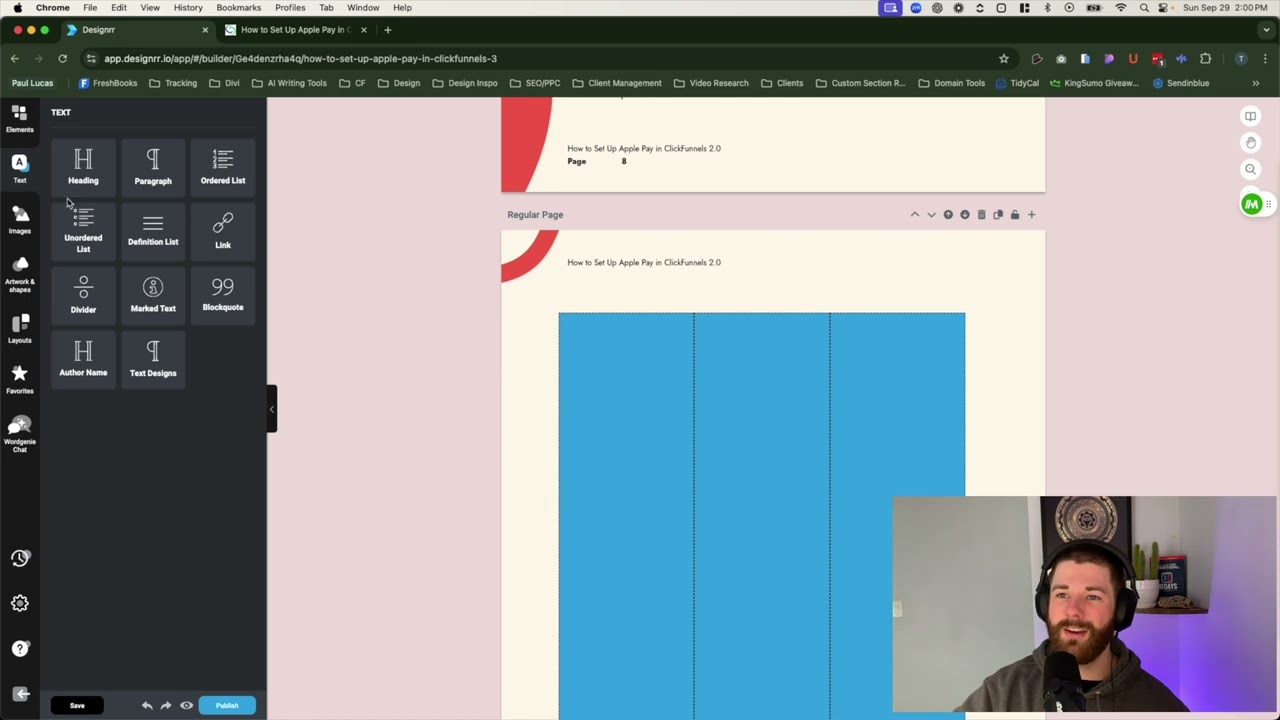Insert a Blockquote element
This screenshot has width=1280, height=720.
pyautogui.click(x=223, y=295)
